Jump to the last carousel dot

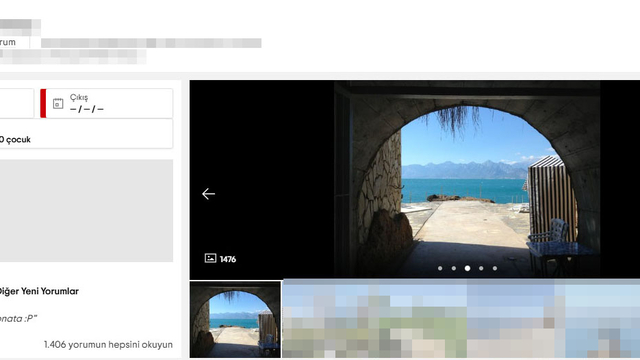click(x=495, y=268)
